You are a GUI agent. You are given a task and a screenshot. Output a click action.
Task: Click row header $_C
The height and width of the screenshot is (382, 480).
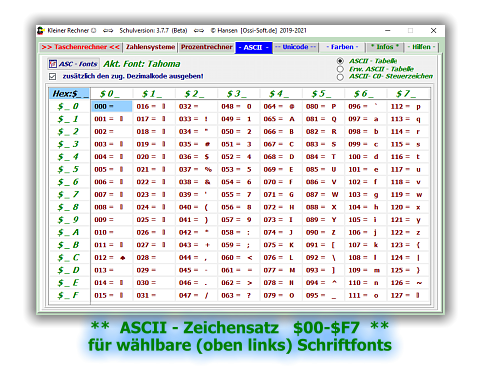(70, 258)
